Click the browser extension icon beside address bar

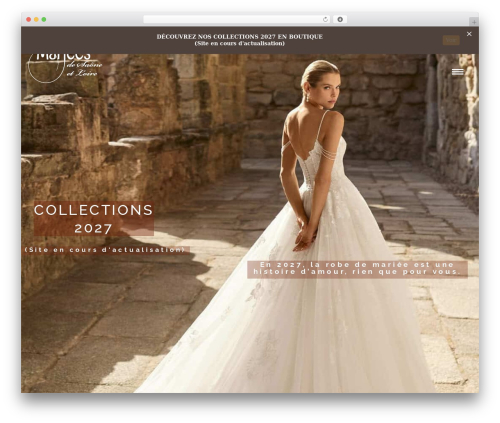pyautogui.click(x=340, y=19)
